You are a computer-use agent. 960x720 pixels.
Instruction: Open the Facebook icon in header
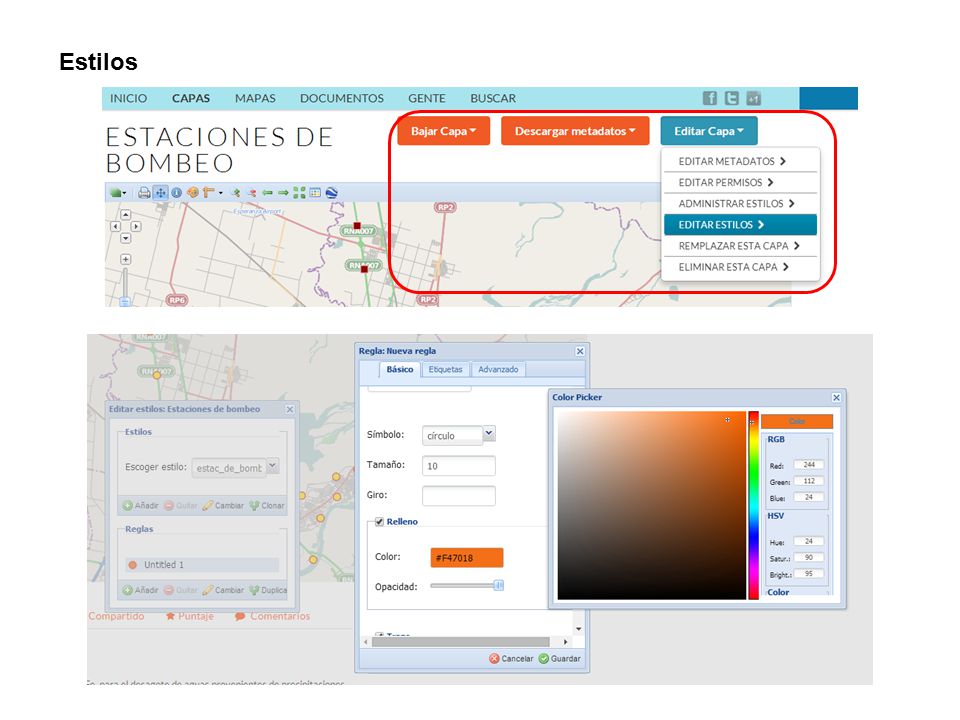tap(710, 98)
